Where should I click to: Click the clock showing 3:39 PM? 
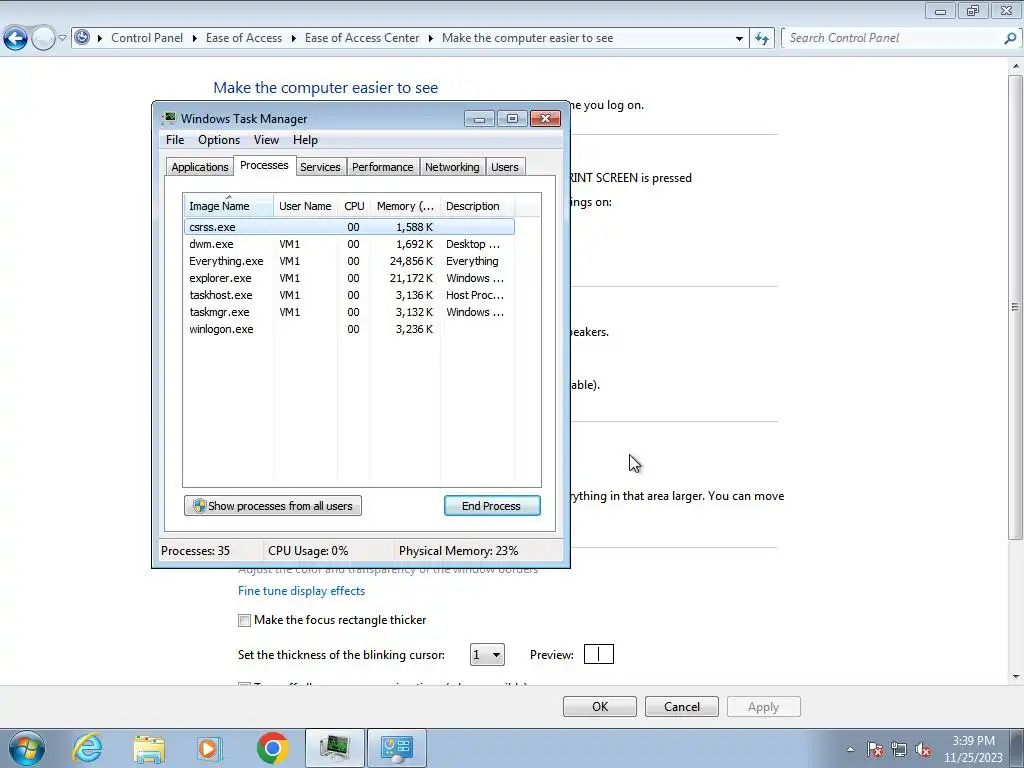tap(973, 741)
